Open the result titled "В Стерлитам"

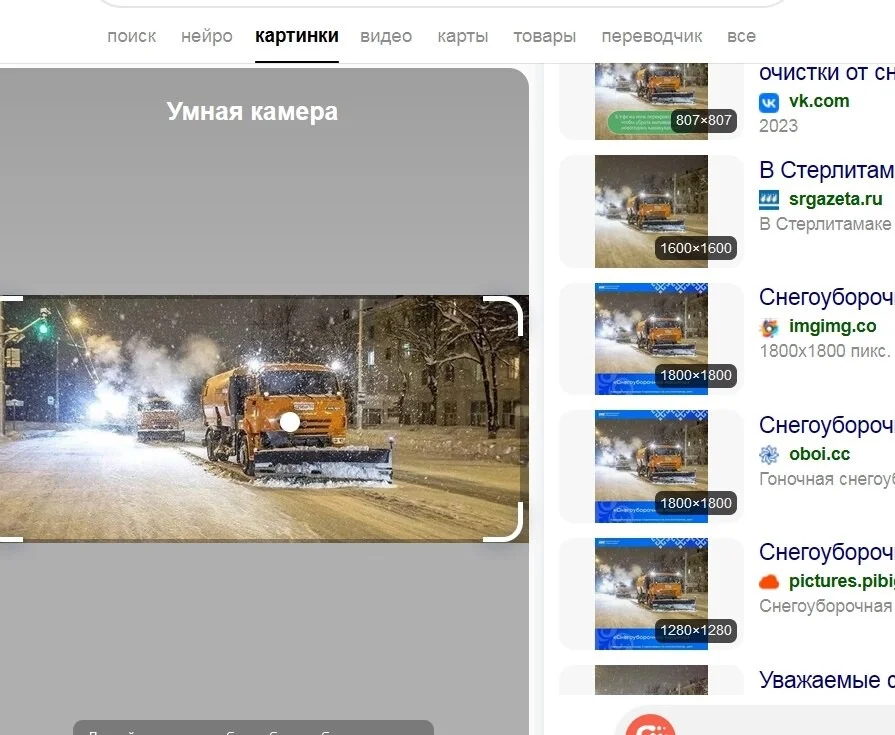pyautogui.click(x=827, y=170)
